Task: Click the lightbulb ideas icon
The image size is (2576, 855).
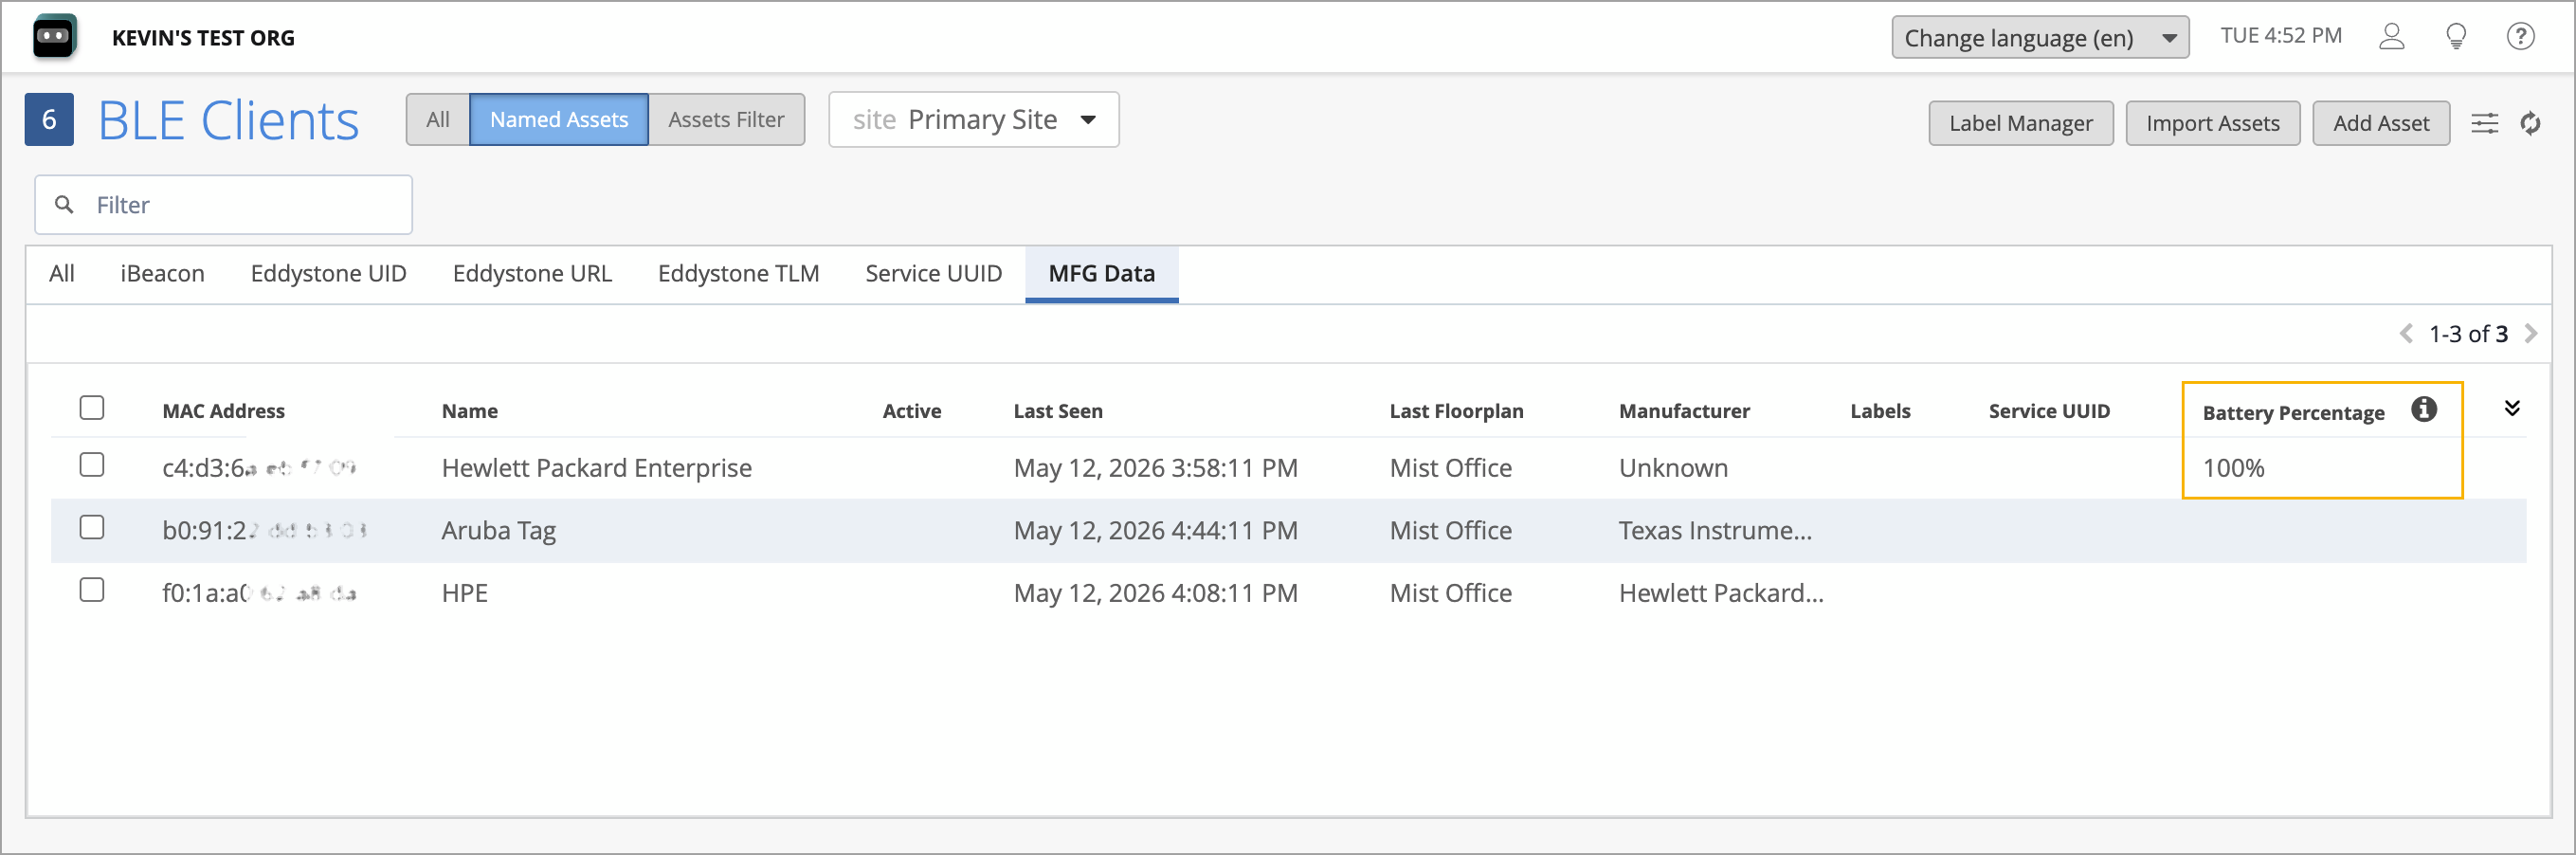Action: tap(2456, 37)
